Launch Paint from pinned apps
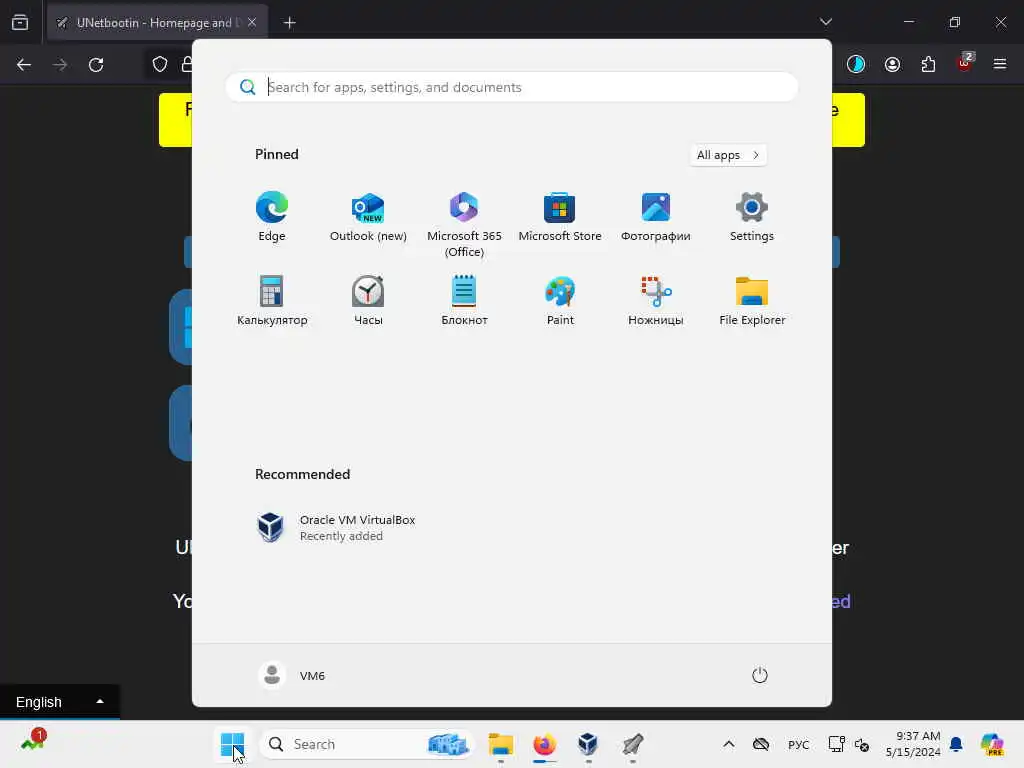The image size is (1024, 768). point(560,300)
